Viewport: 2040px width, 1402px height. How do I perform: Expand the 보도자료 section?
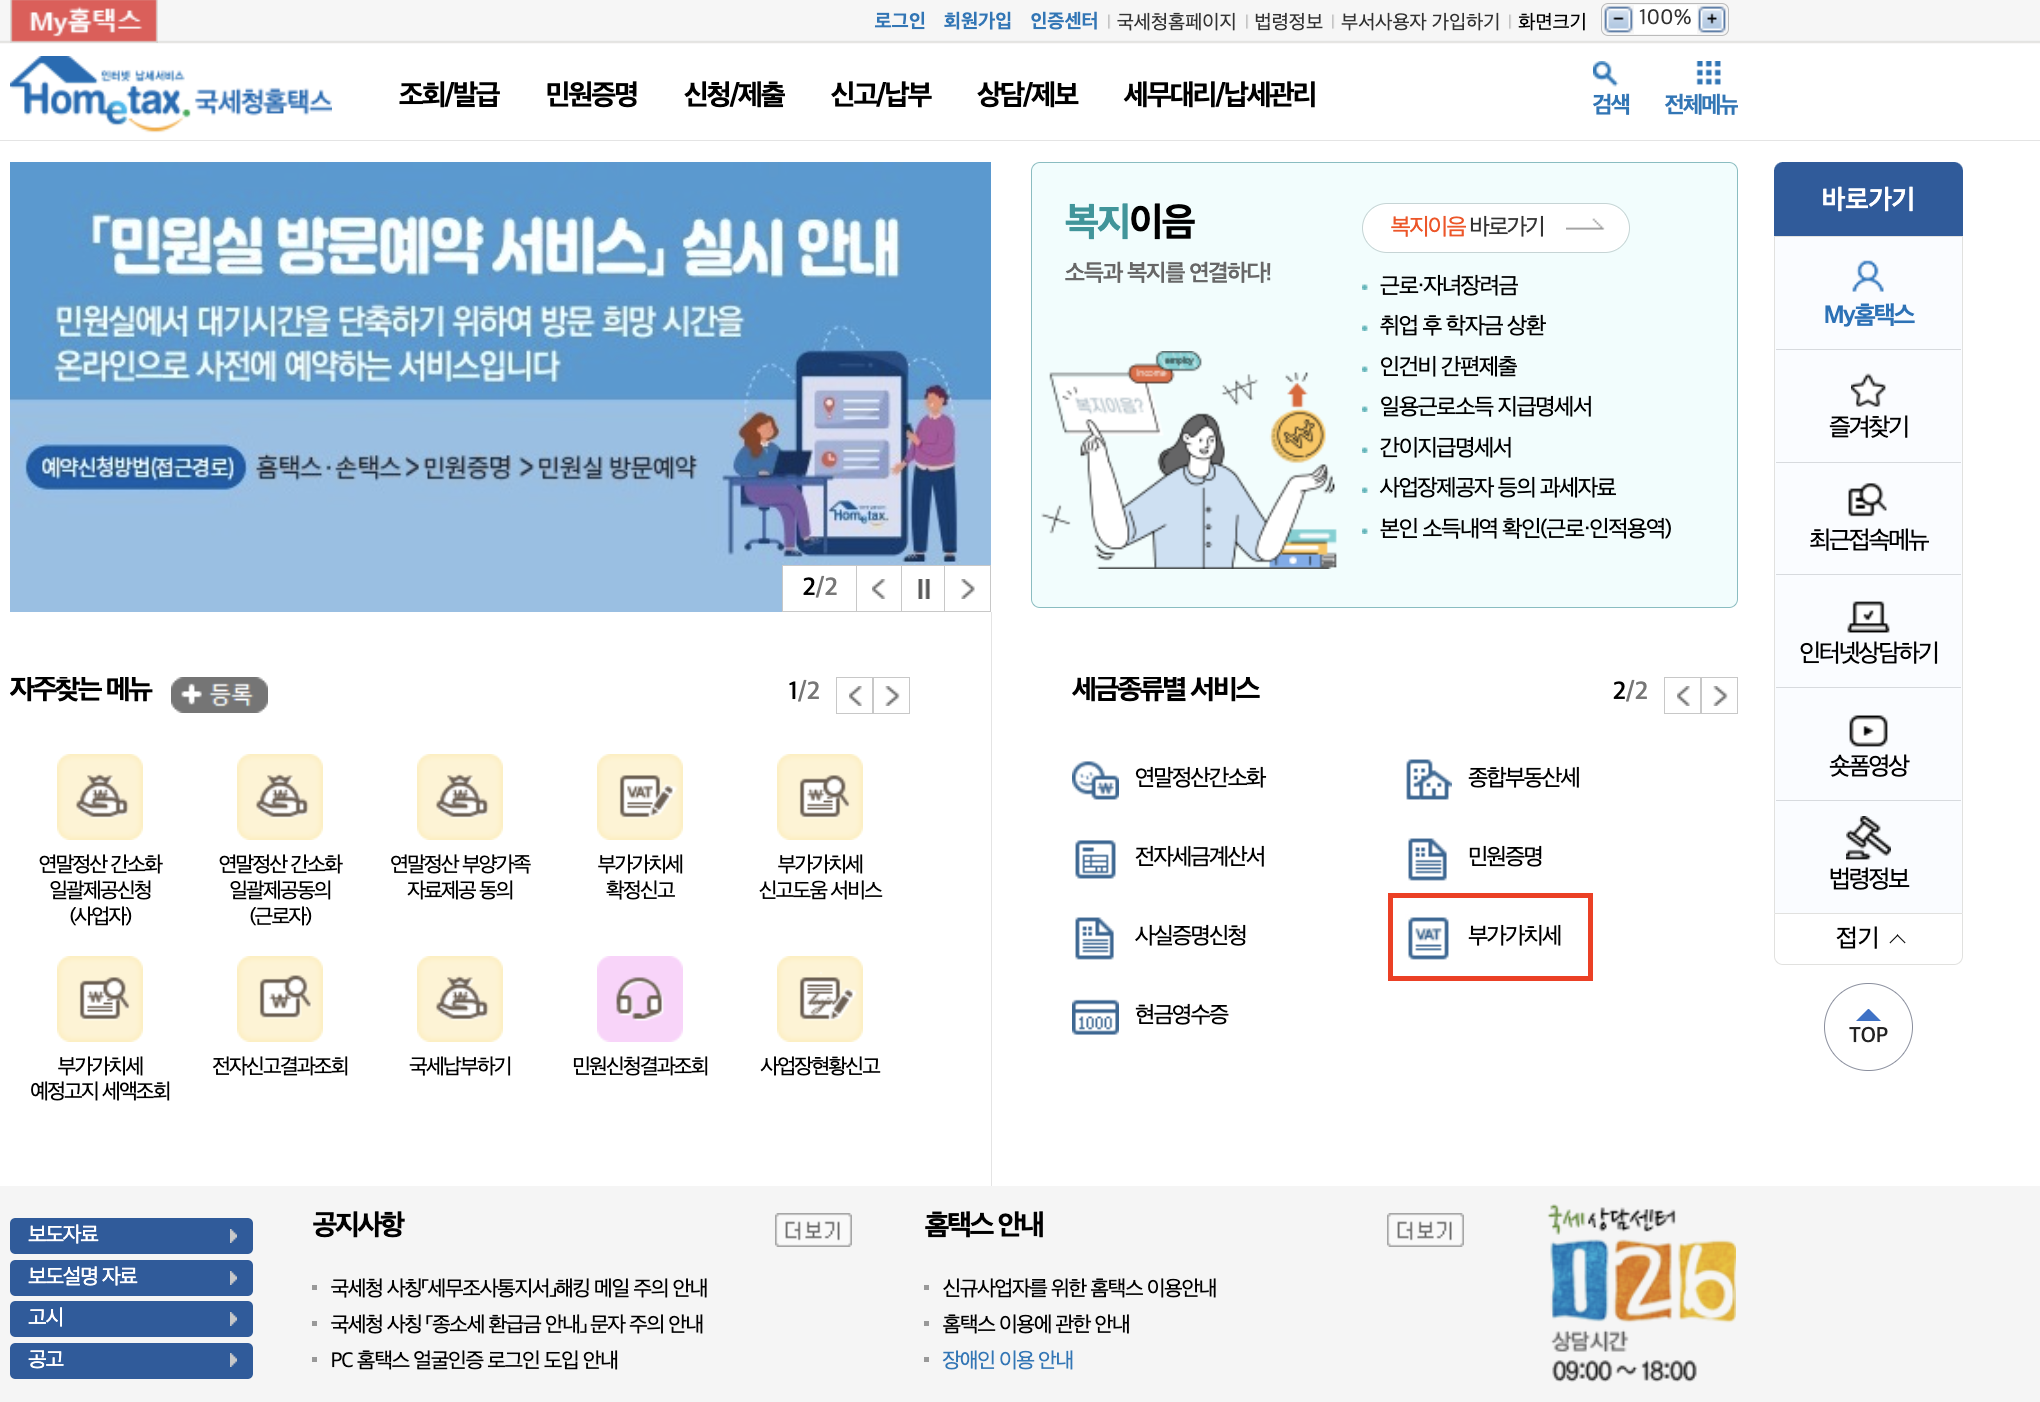tap(130, 1236)
